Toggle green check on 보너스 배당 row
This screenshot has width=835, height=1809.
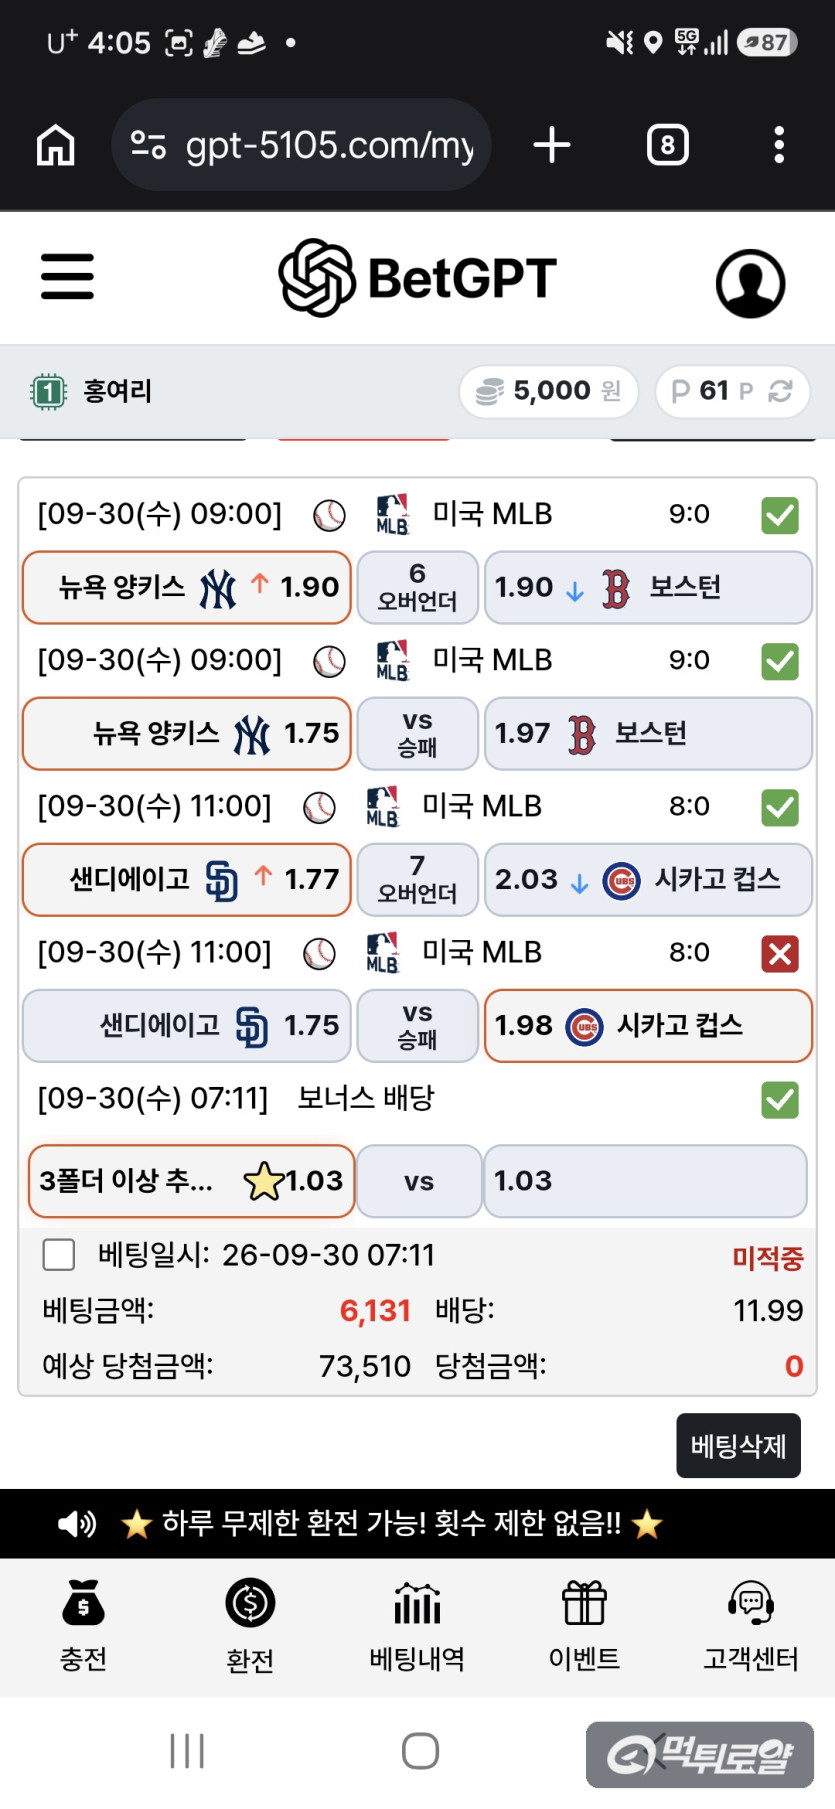click(x=780, y=1099)
